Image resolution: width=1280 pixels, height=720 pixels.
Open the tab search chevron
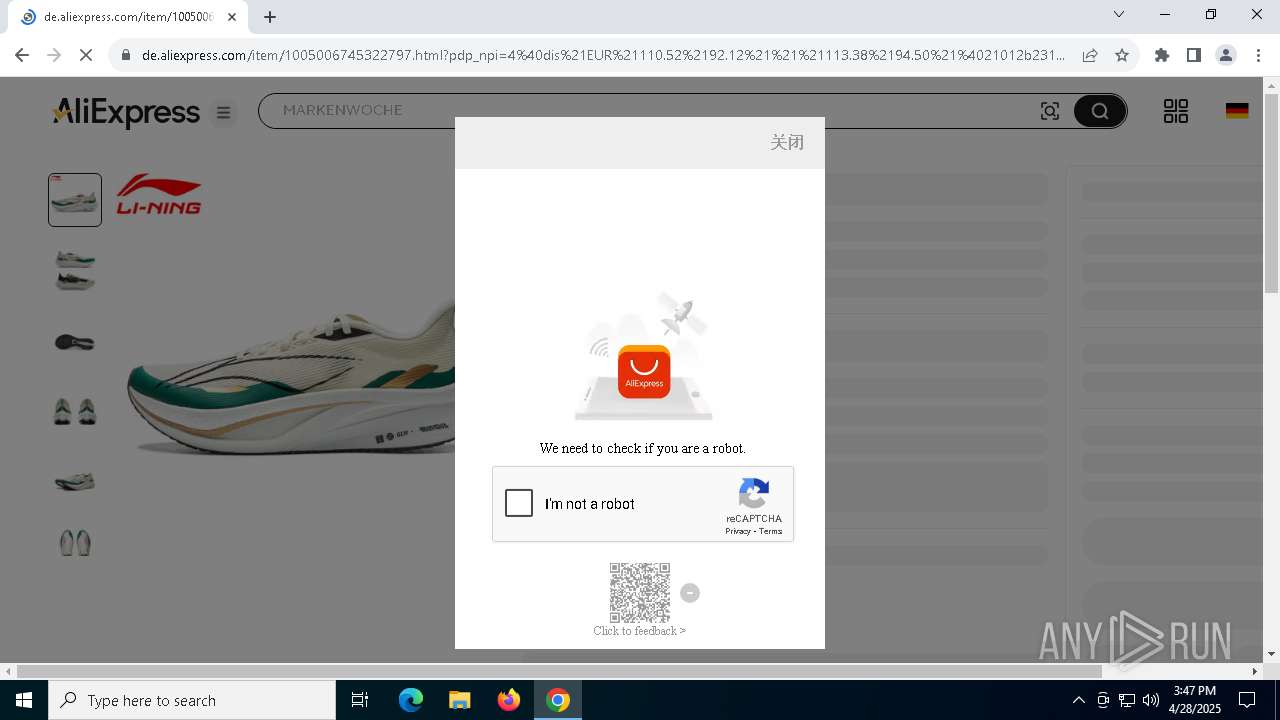point(1119,14)
